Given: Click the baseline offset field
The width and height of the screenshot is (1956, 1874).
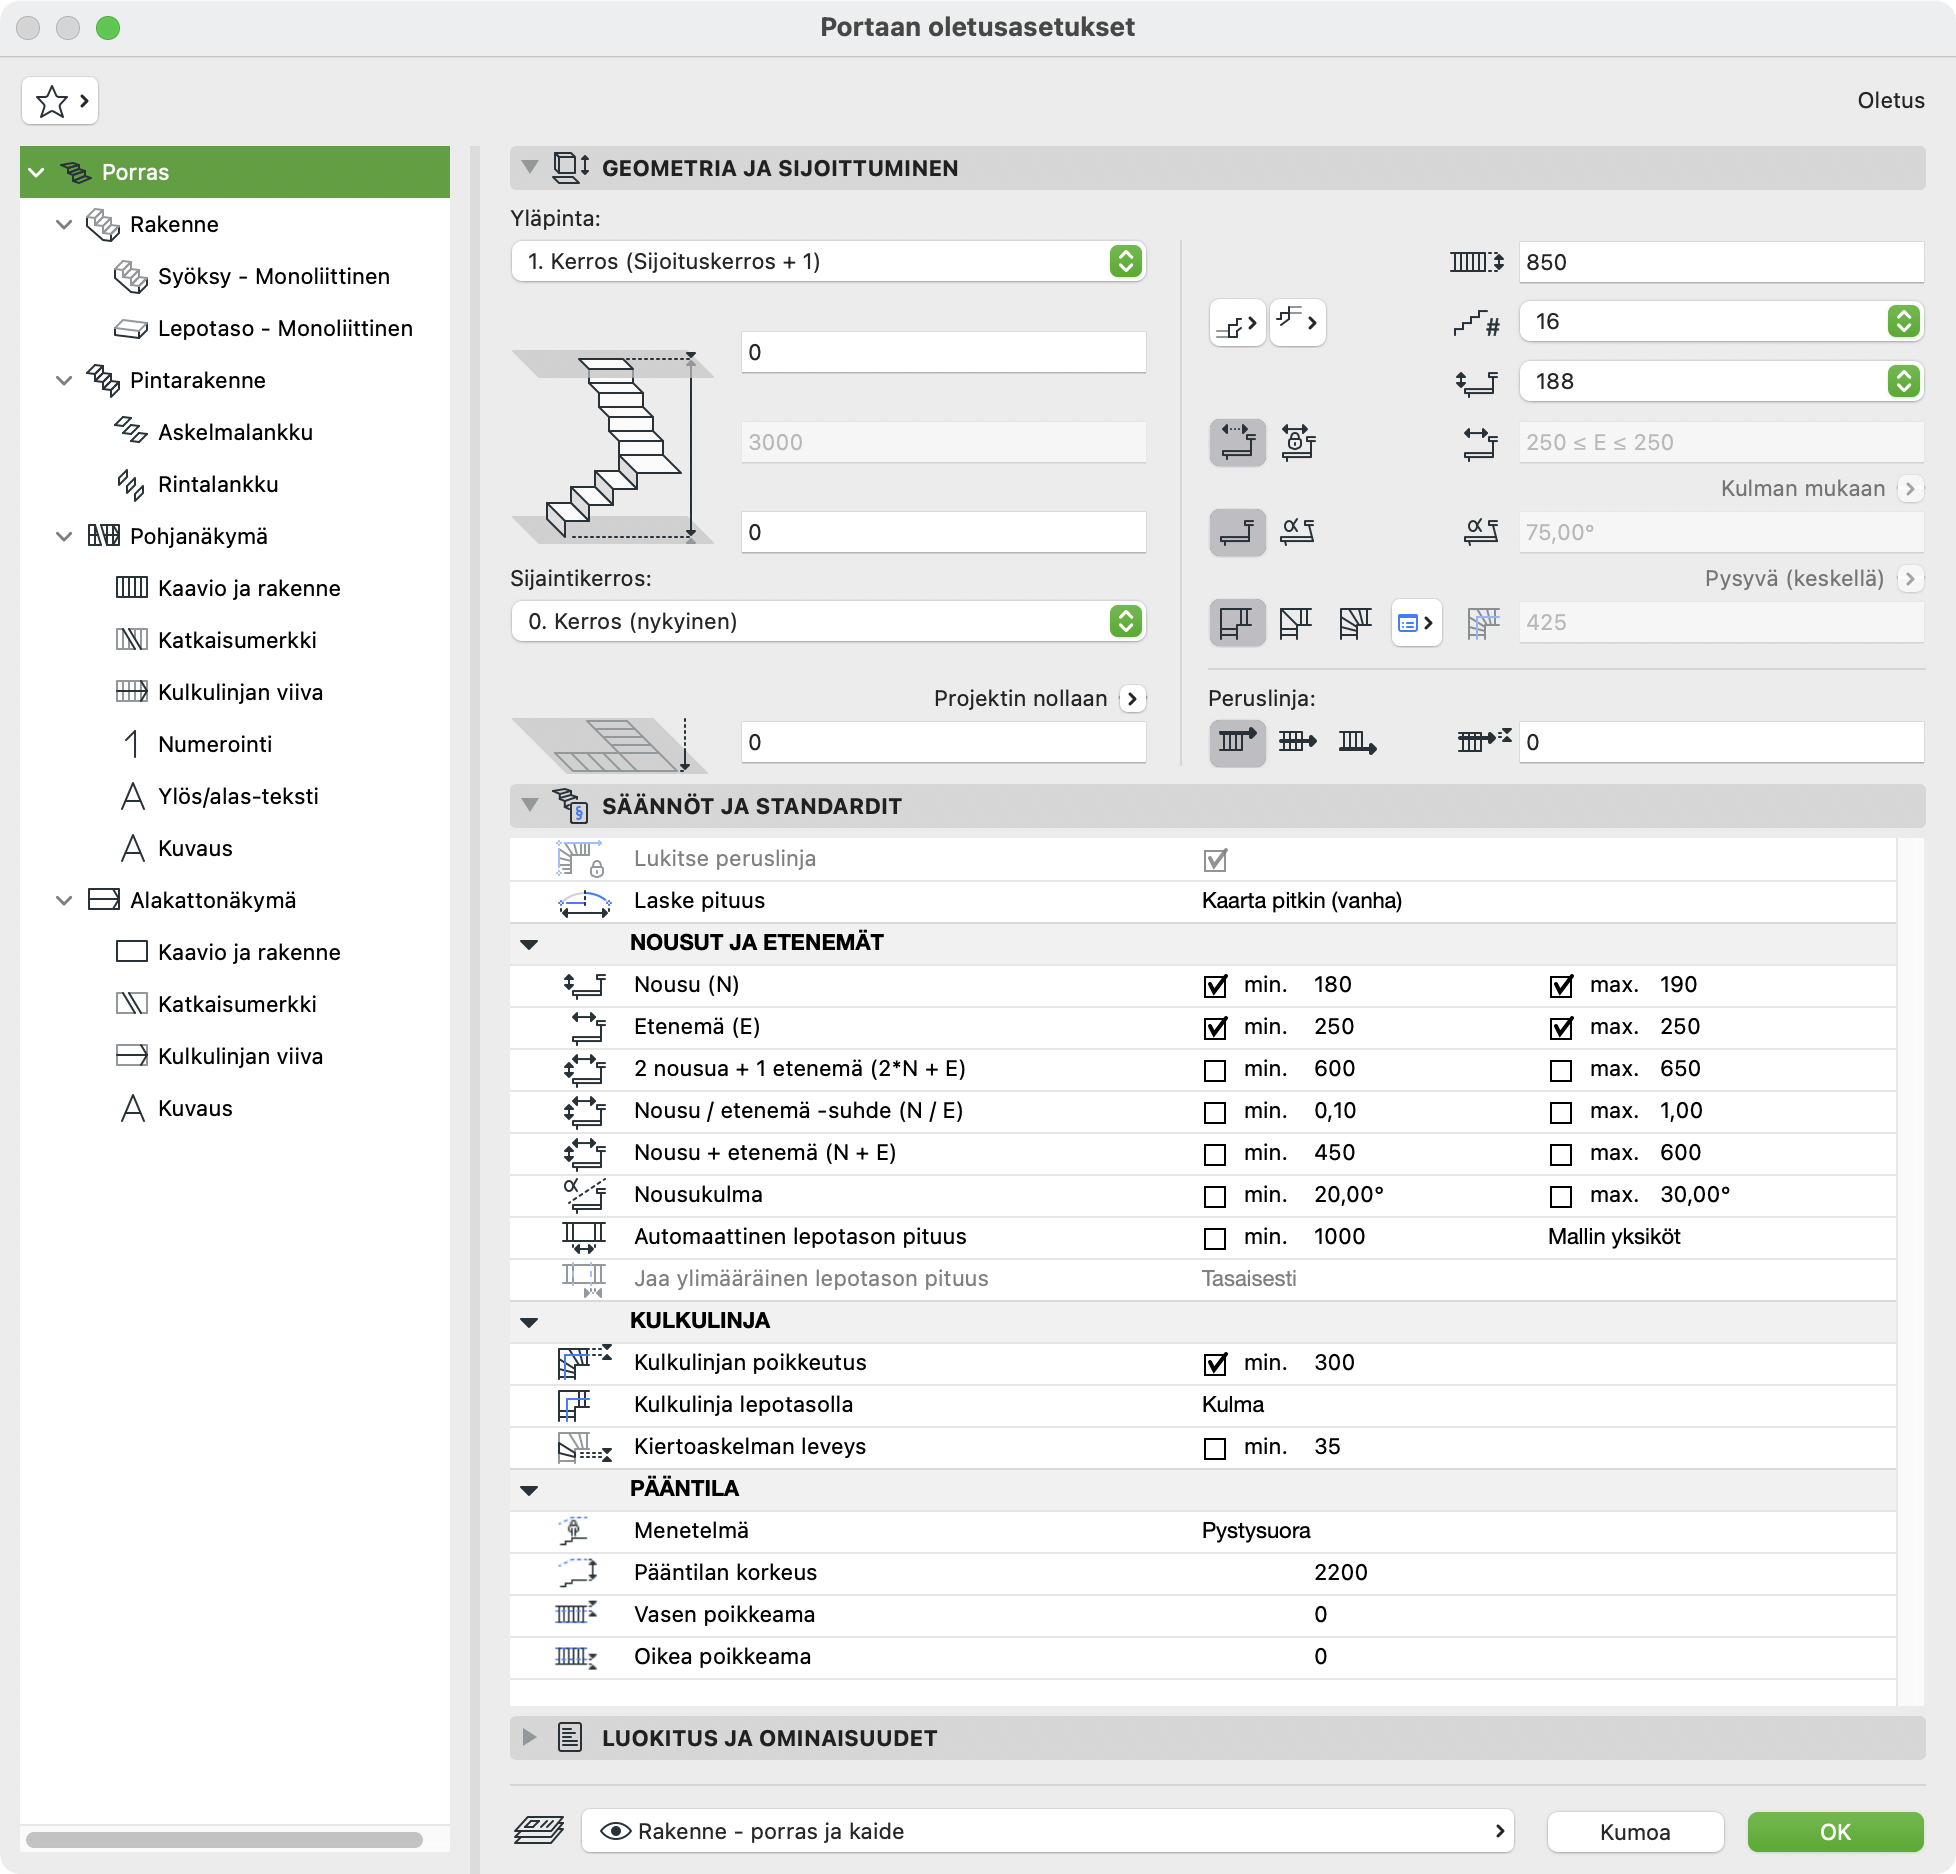Looking at the screenshot, I should (1721, 742).
